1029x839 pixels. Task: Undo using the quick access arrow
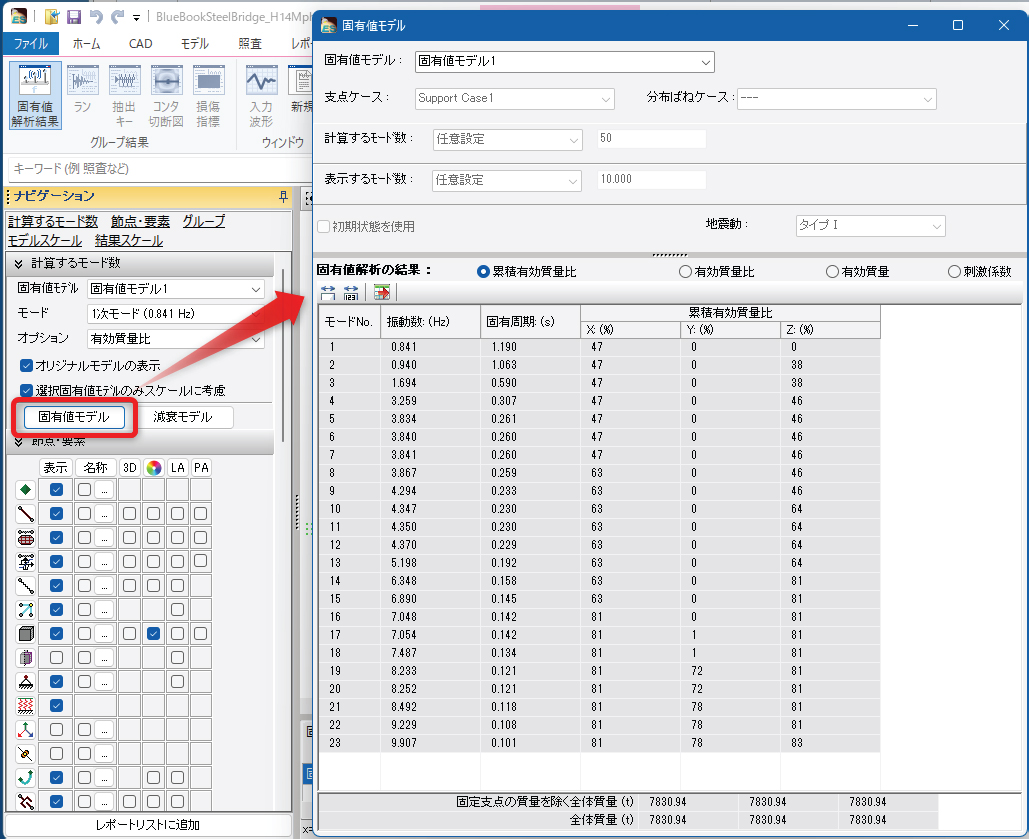[x=96, y=16]
